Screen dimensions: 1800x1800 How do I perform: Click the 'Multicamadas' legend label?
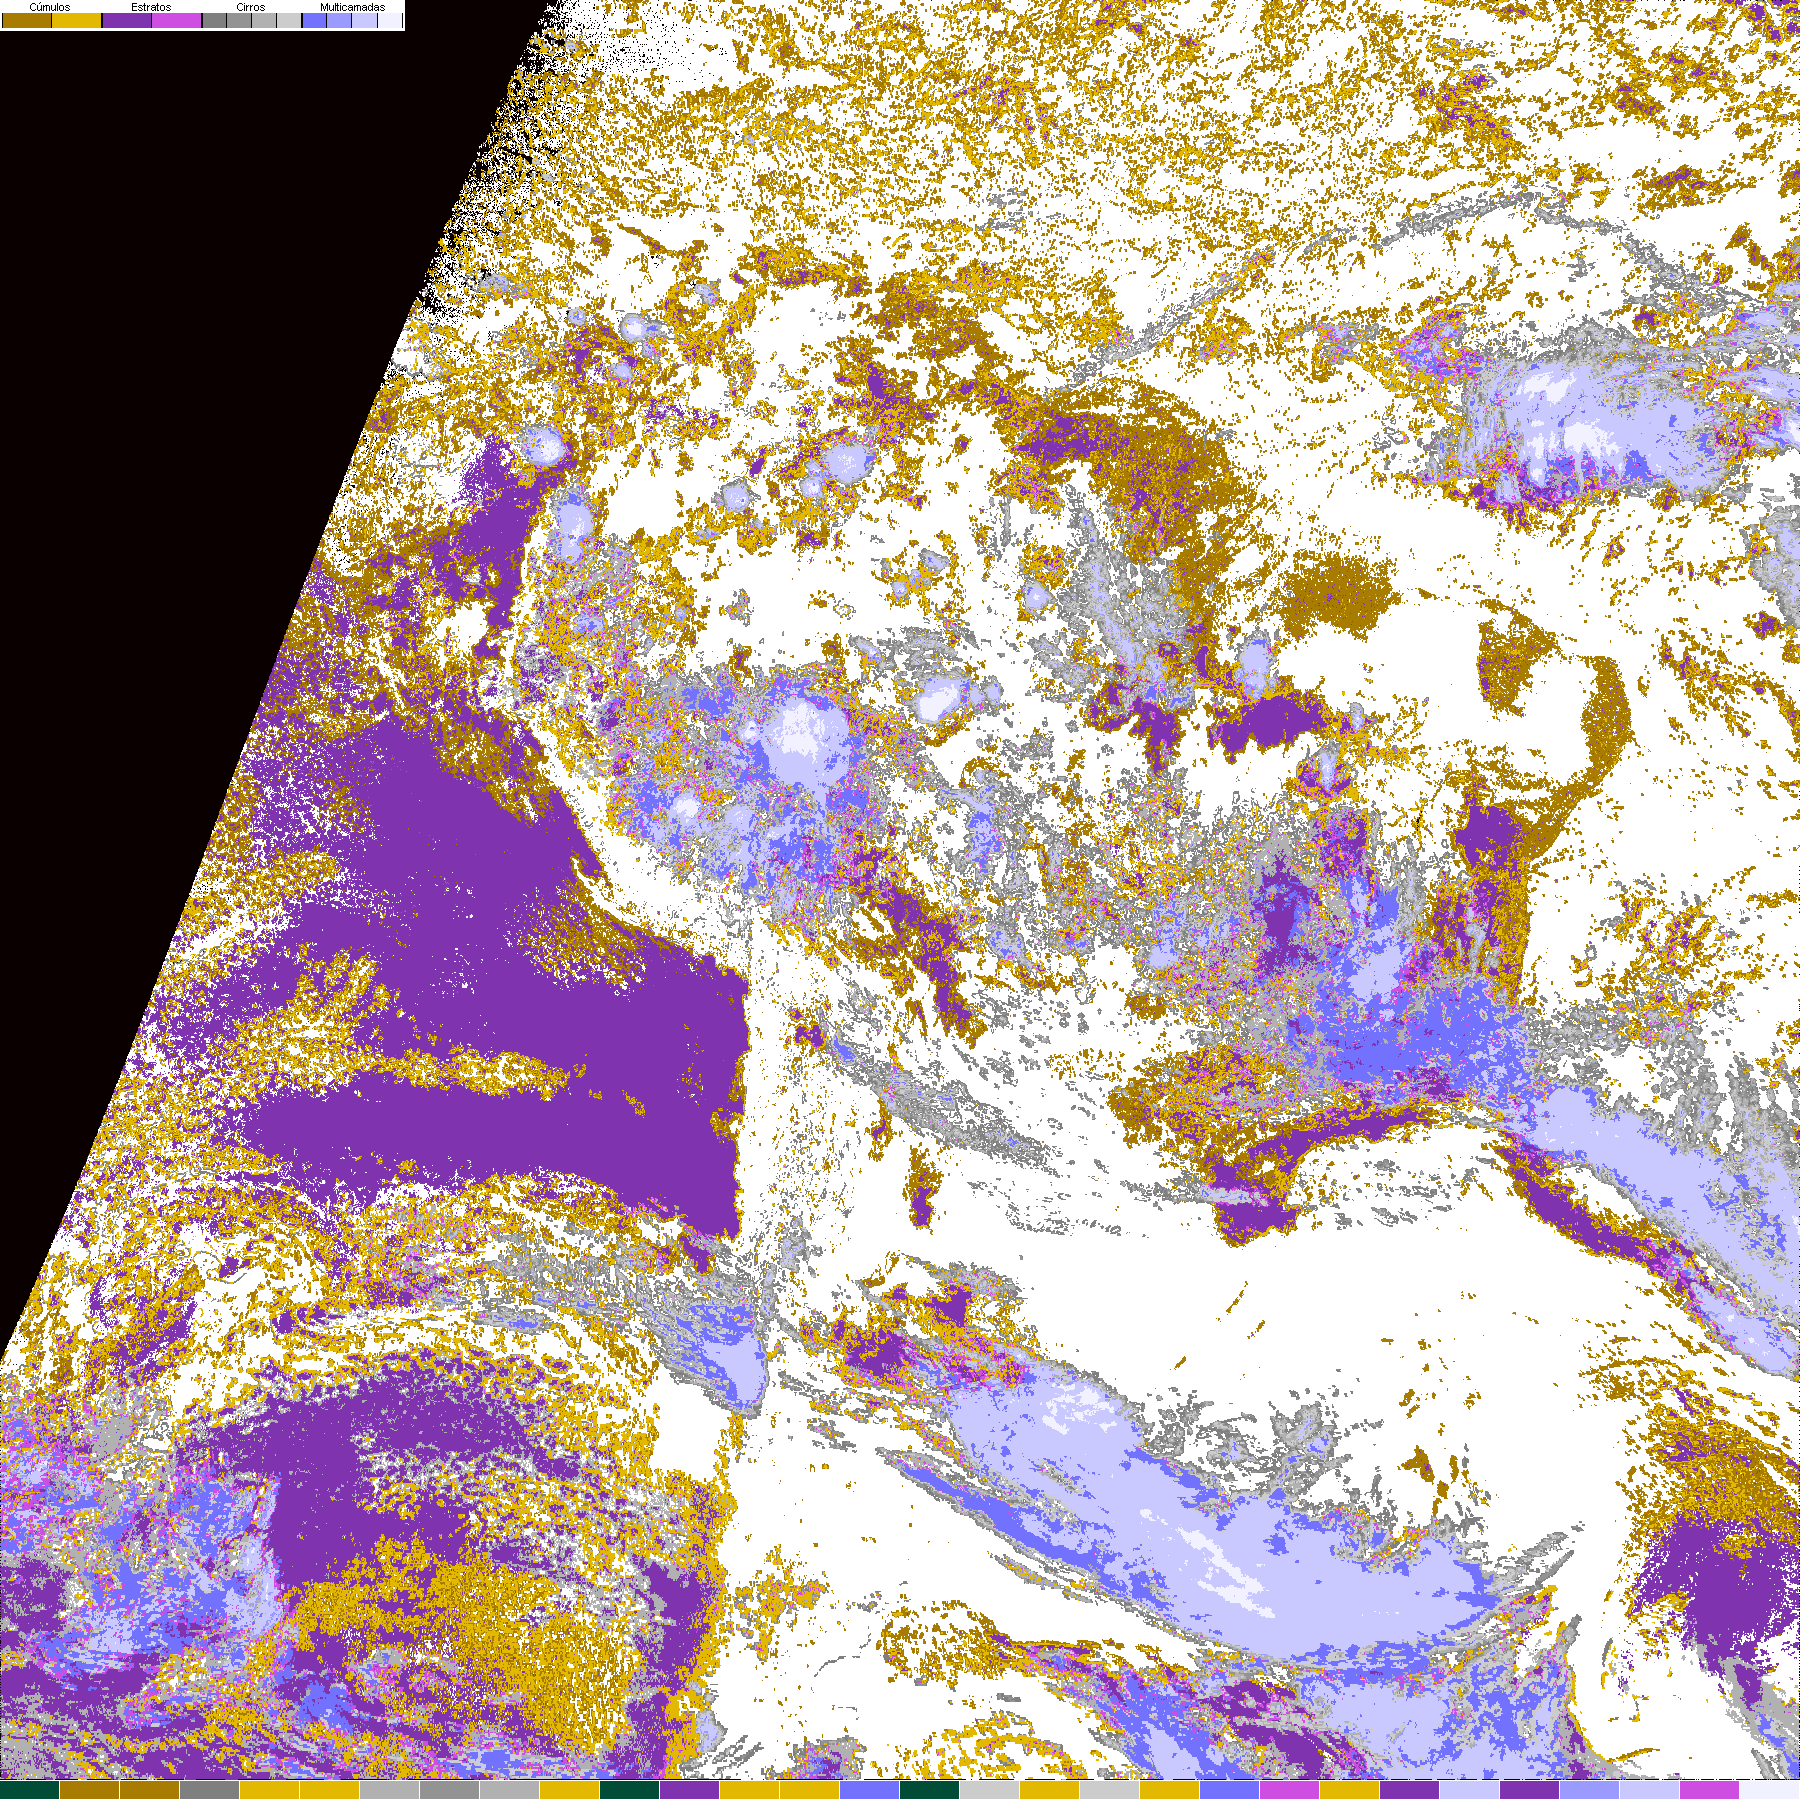[353, 7]
